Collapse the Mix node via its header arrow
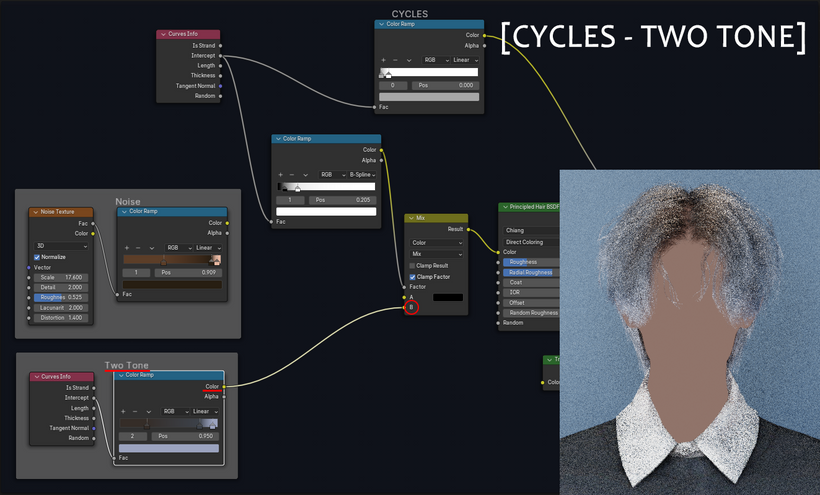This screenshot has width=820, height=495. click(x=411, y=218)
